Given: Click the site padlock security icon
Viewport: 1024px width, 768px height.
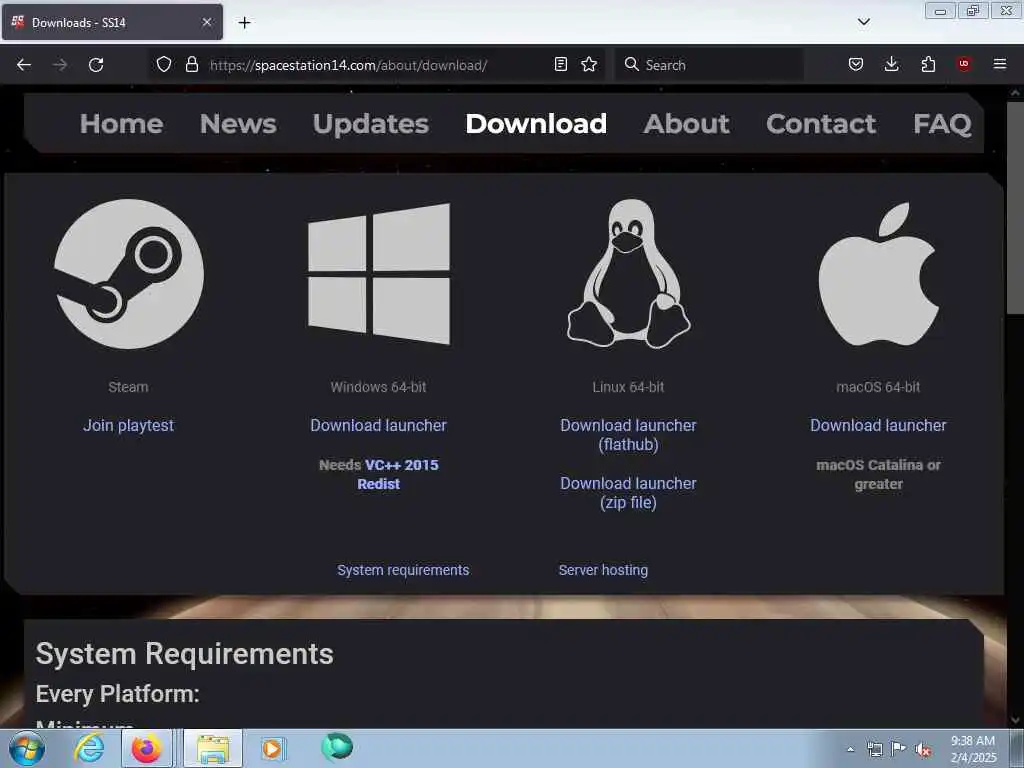Looking at the screenshot, I should (x=191, y=64).
